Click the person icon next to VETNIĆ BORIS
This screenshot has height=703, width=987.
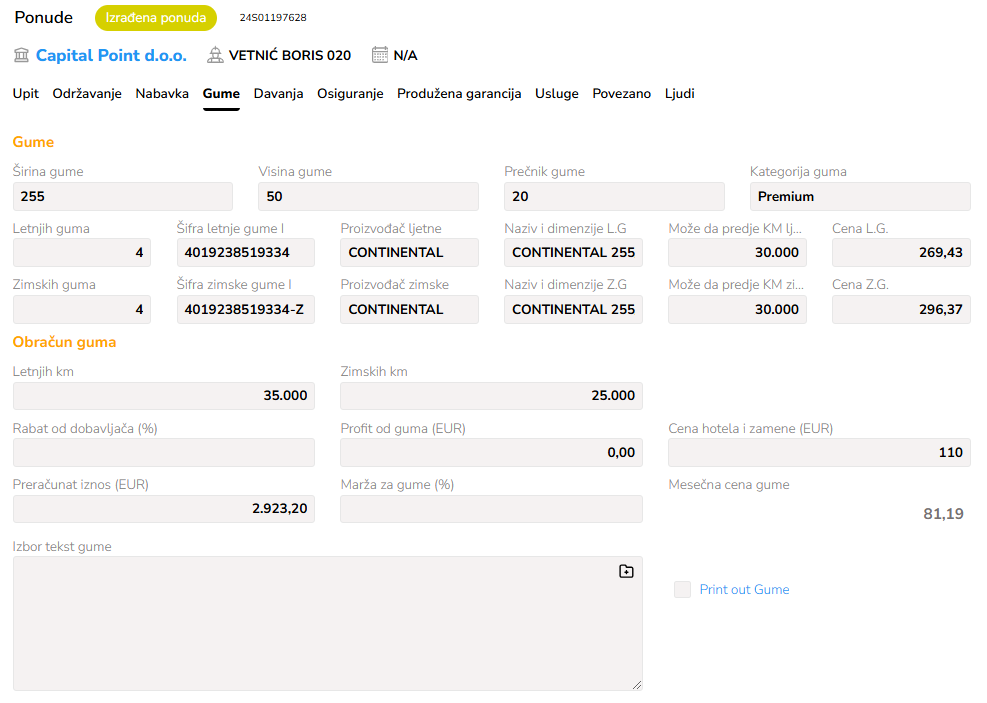[x=215, y=55]
